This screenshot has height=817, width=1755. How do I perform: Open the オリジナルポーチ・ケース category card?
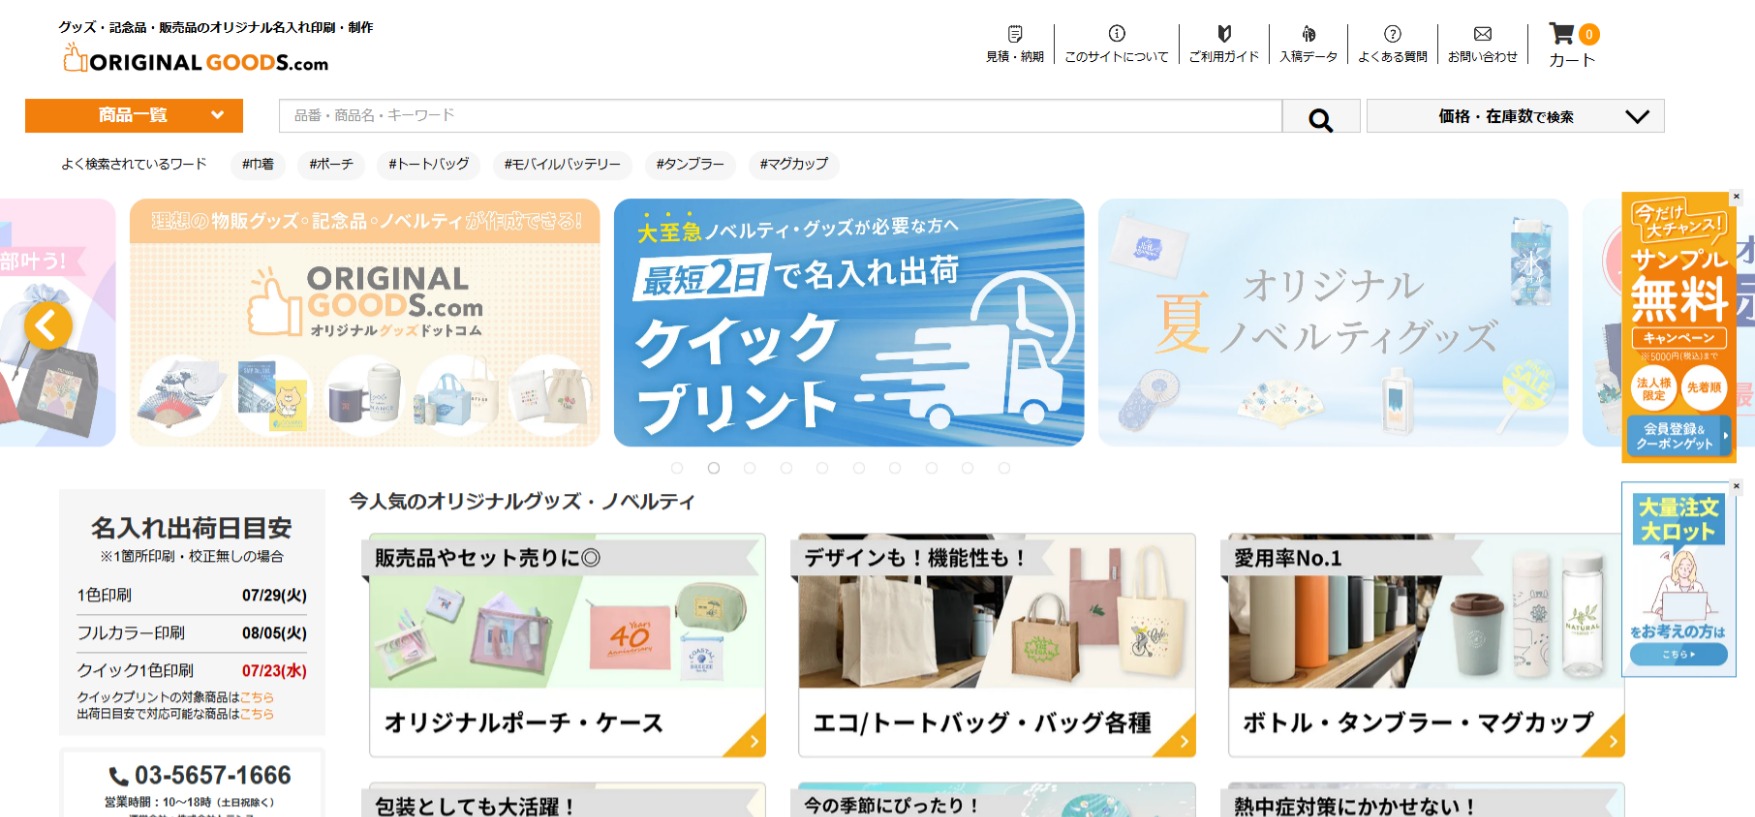(567, 645)
